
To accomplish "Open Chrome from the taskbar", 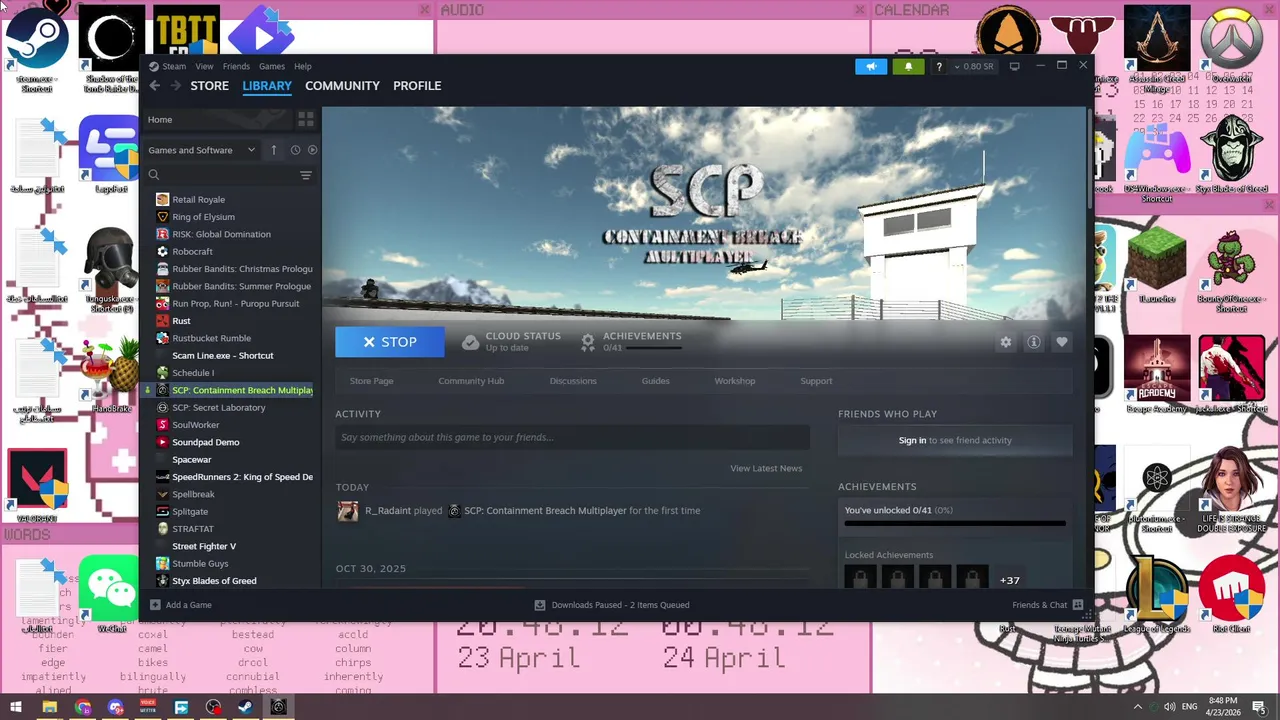I will (82, 707).
